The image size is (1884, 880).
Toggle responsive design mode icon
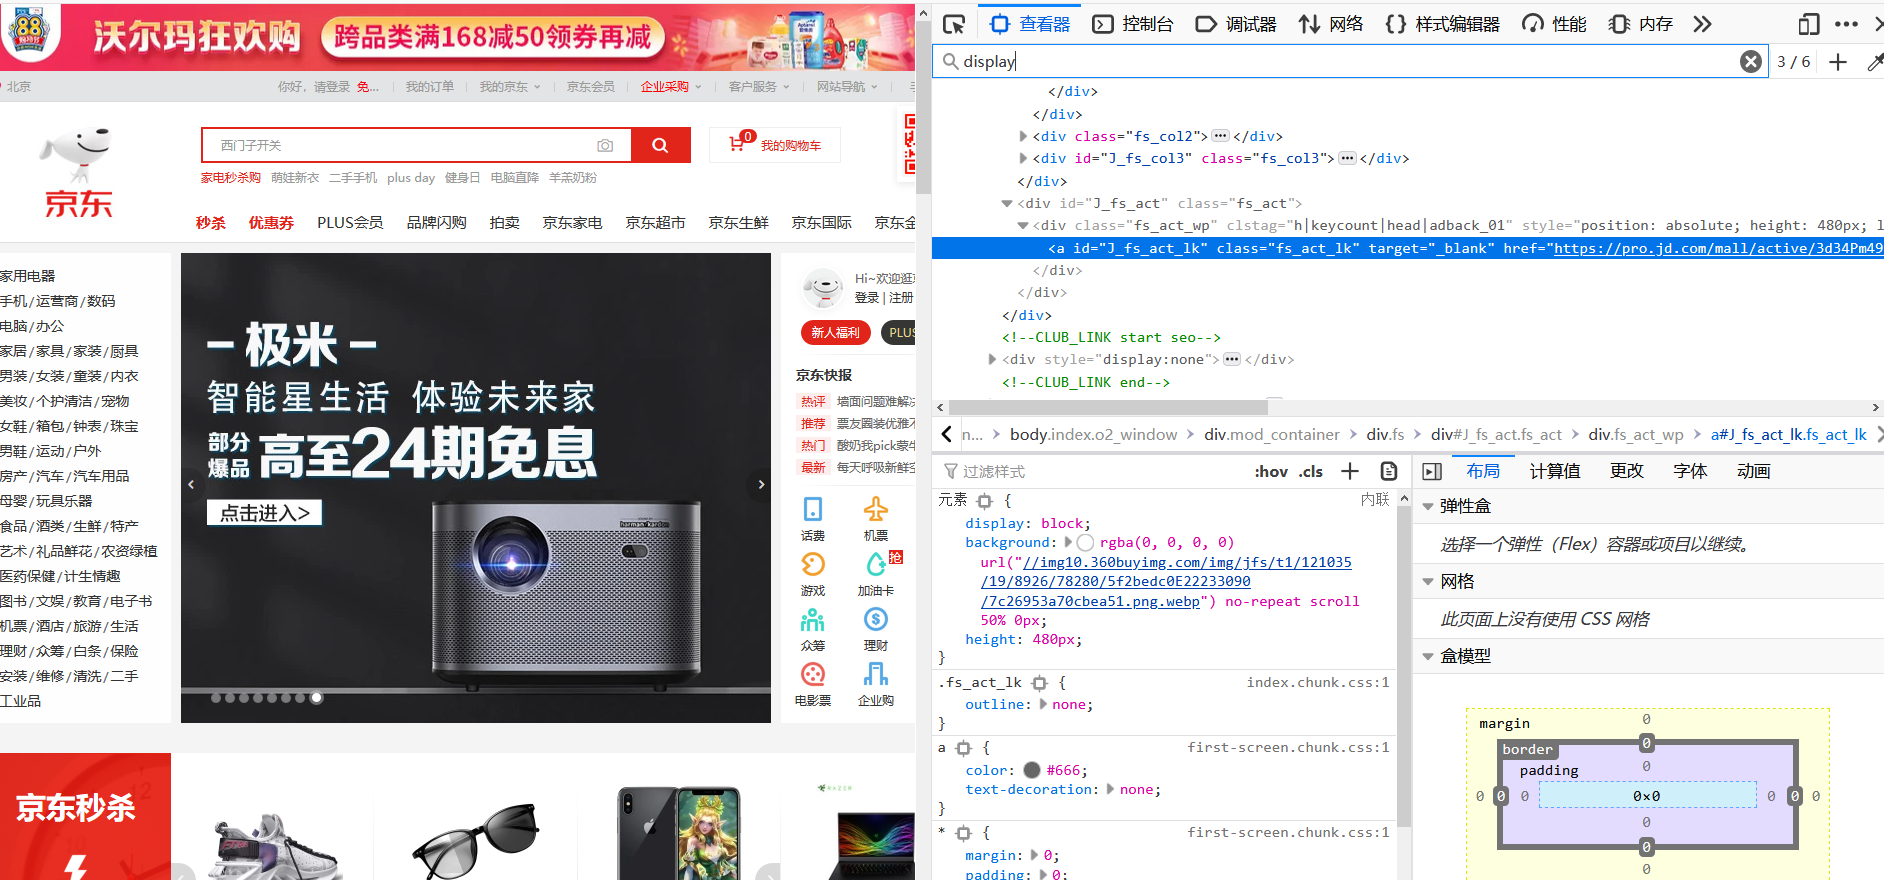1808,24
